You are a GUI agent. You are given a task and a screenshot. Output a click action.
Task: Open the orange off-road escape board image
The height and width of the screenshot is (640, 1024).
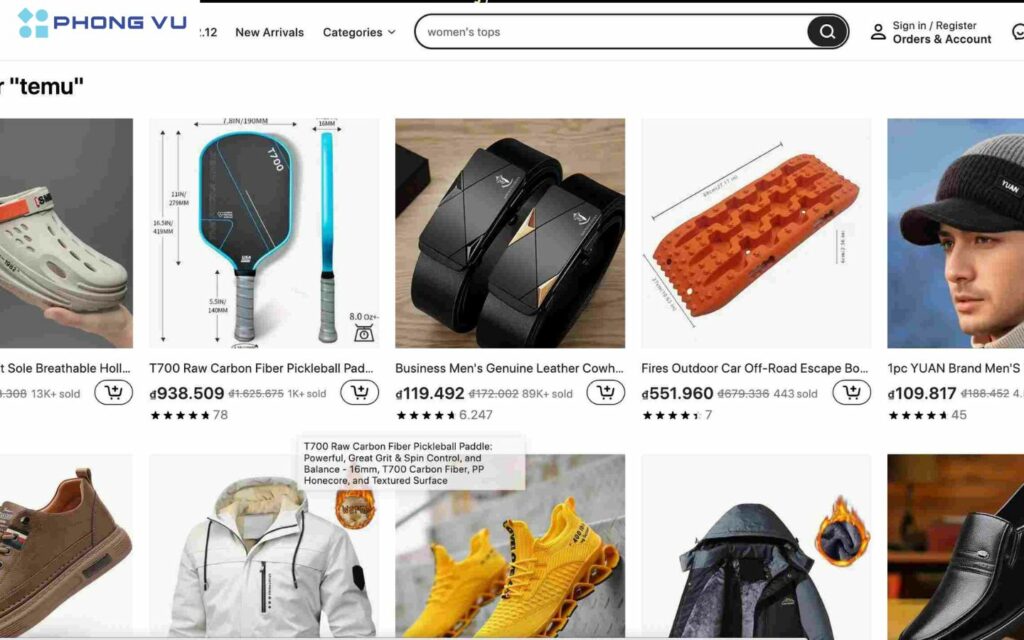tap(756, 233)
